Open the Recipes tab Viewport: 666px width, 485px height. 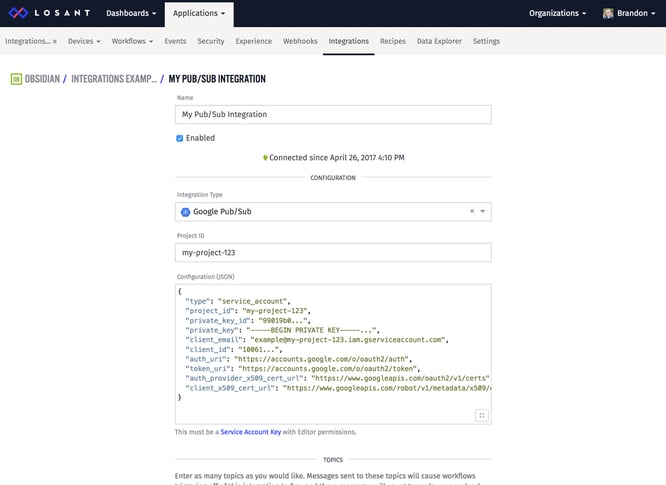pyautogui.click(x=392, y=41)
